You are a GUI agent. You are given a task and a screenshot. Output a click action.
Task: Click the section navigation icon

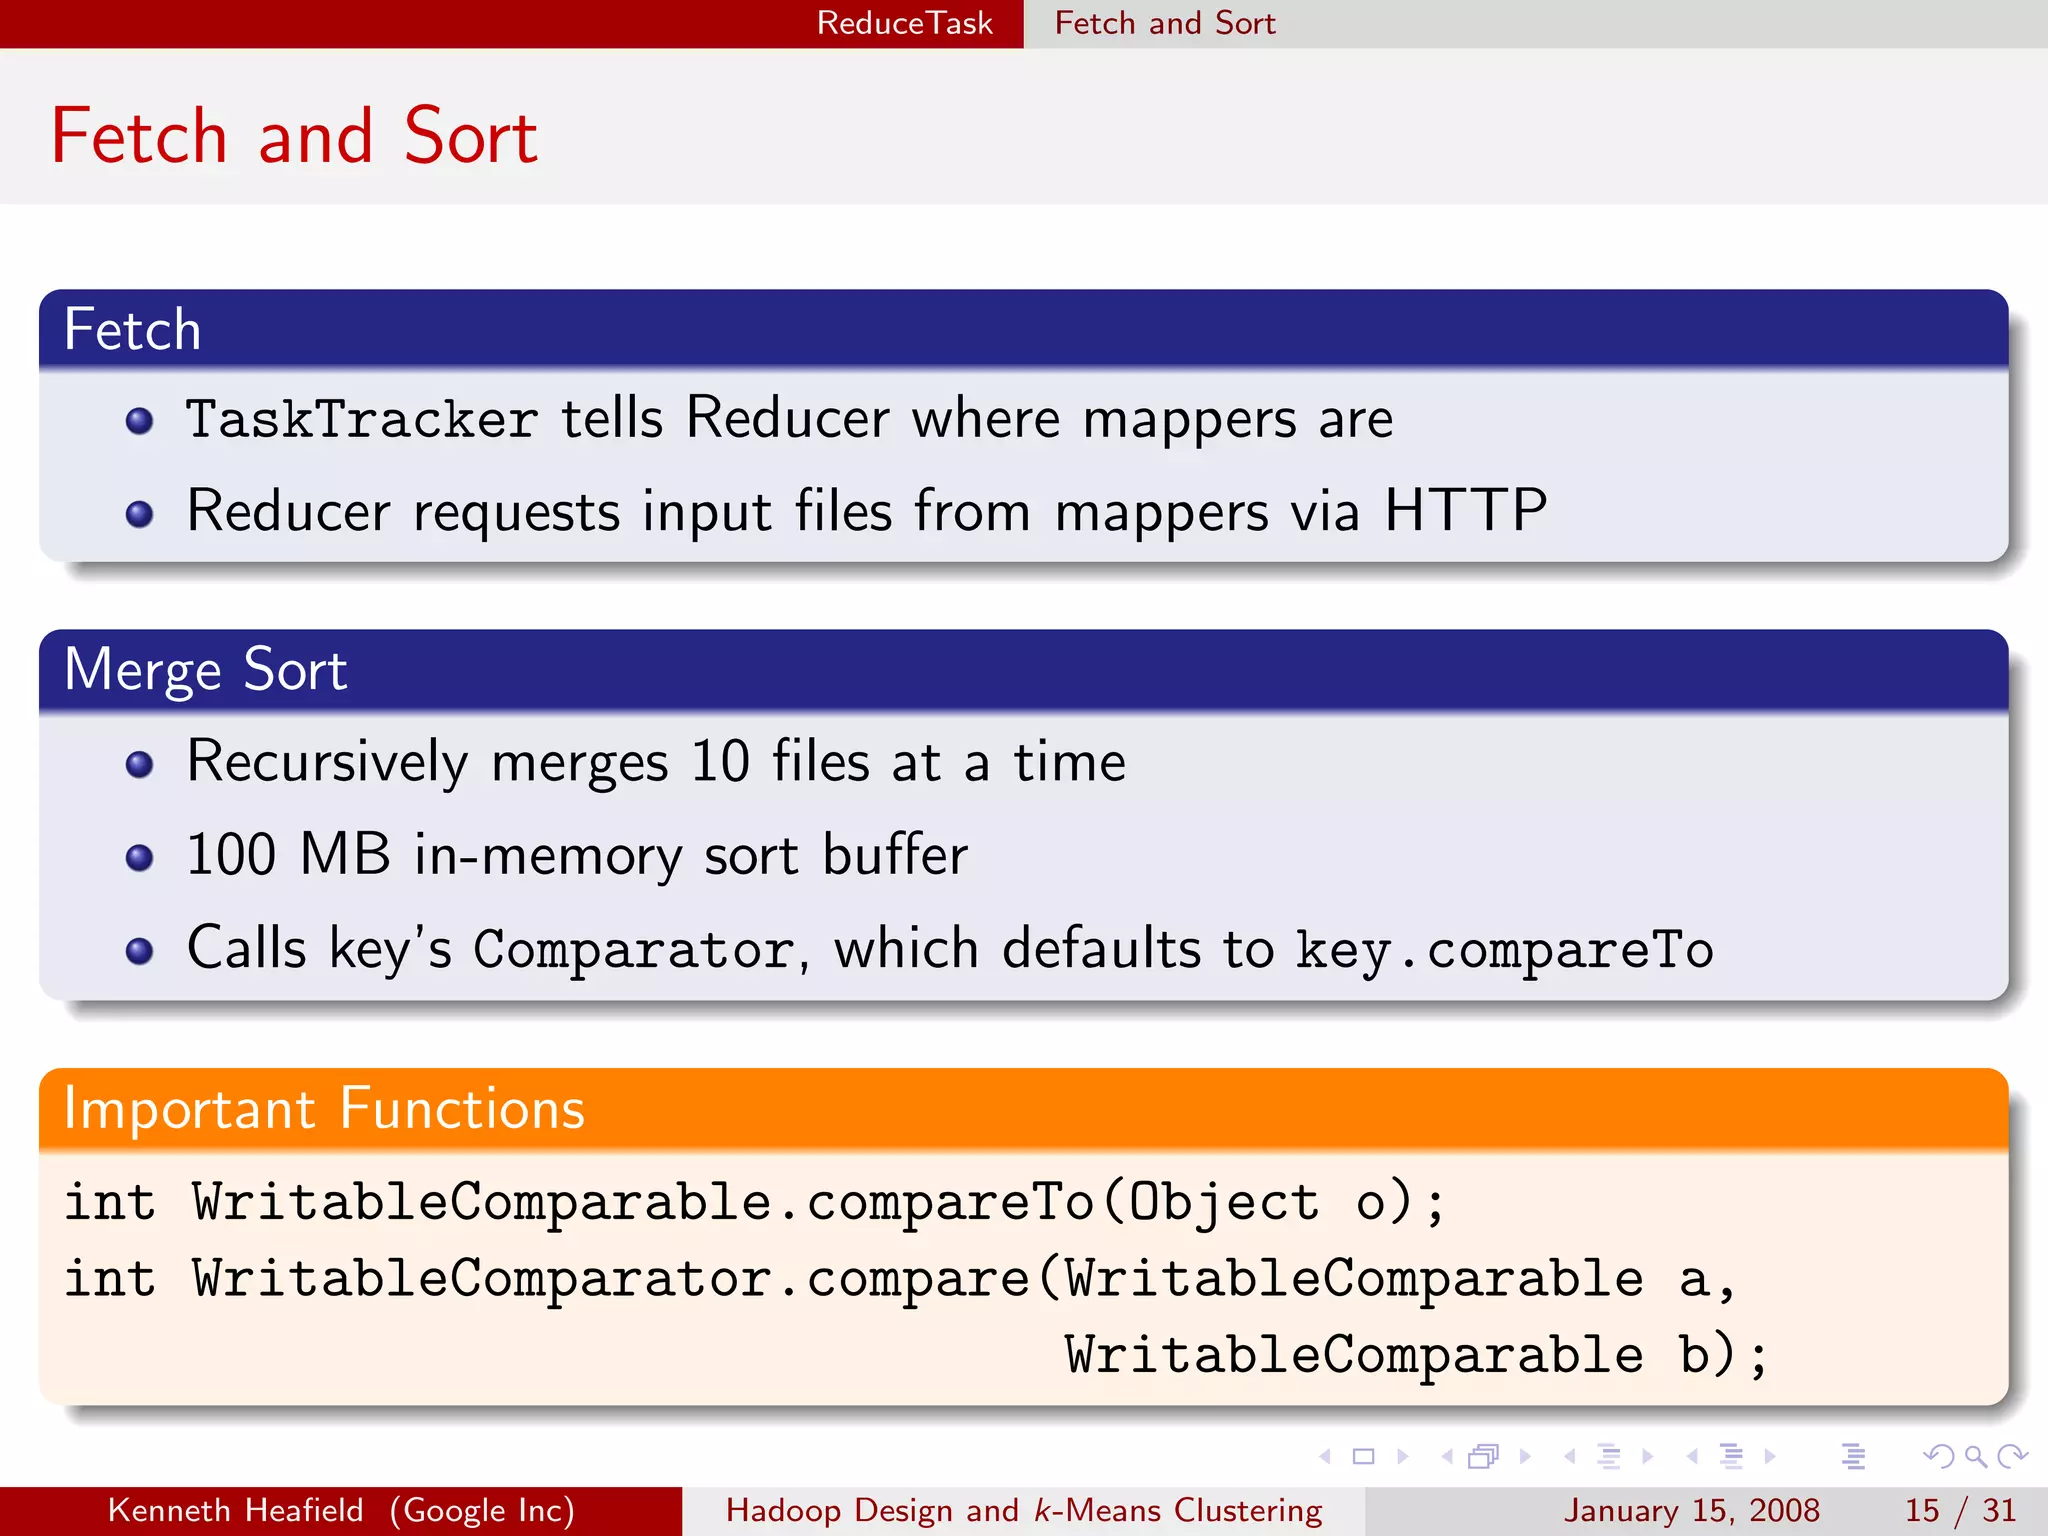[x=1731, y=1456]
